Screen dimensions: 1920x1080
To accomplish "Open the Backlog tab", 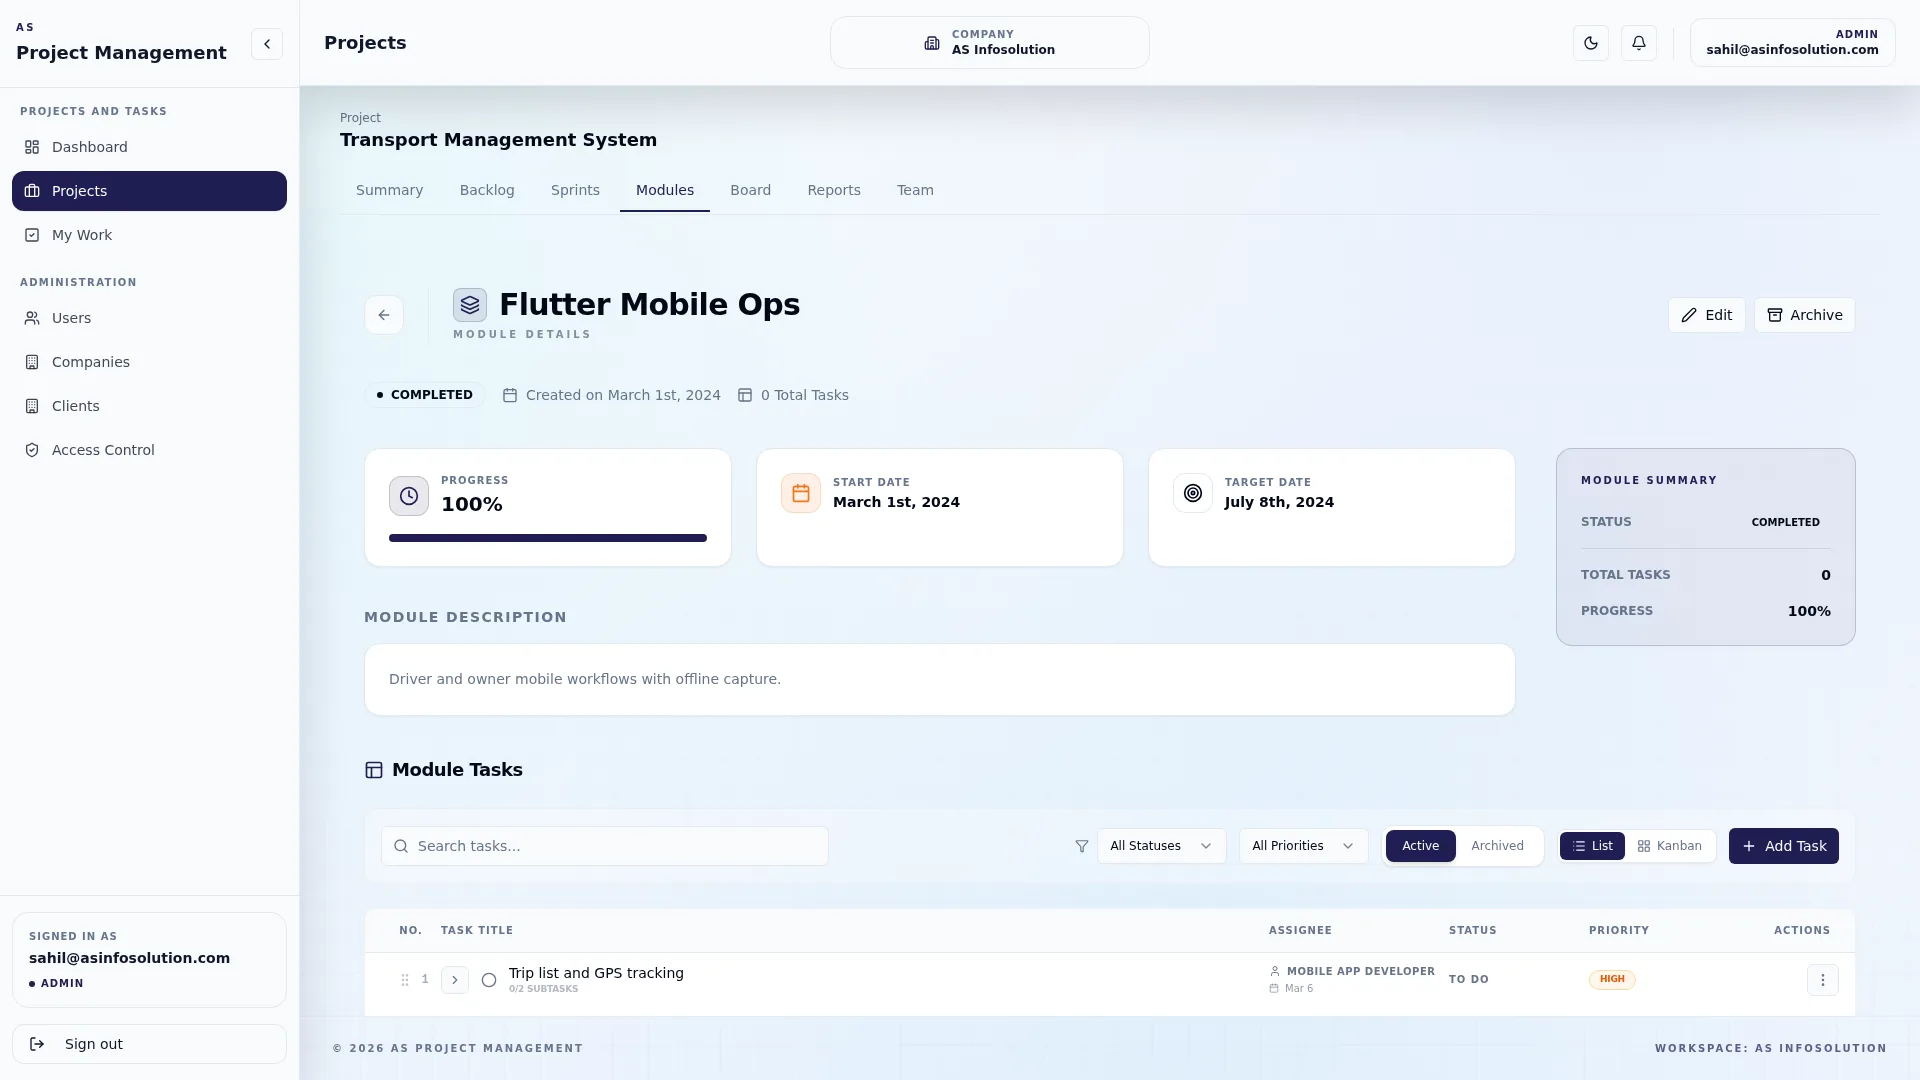I will click(487, 190).
